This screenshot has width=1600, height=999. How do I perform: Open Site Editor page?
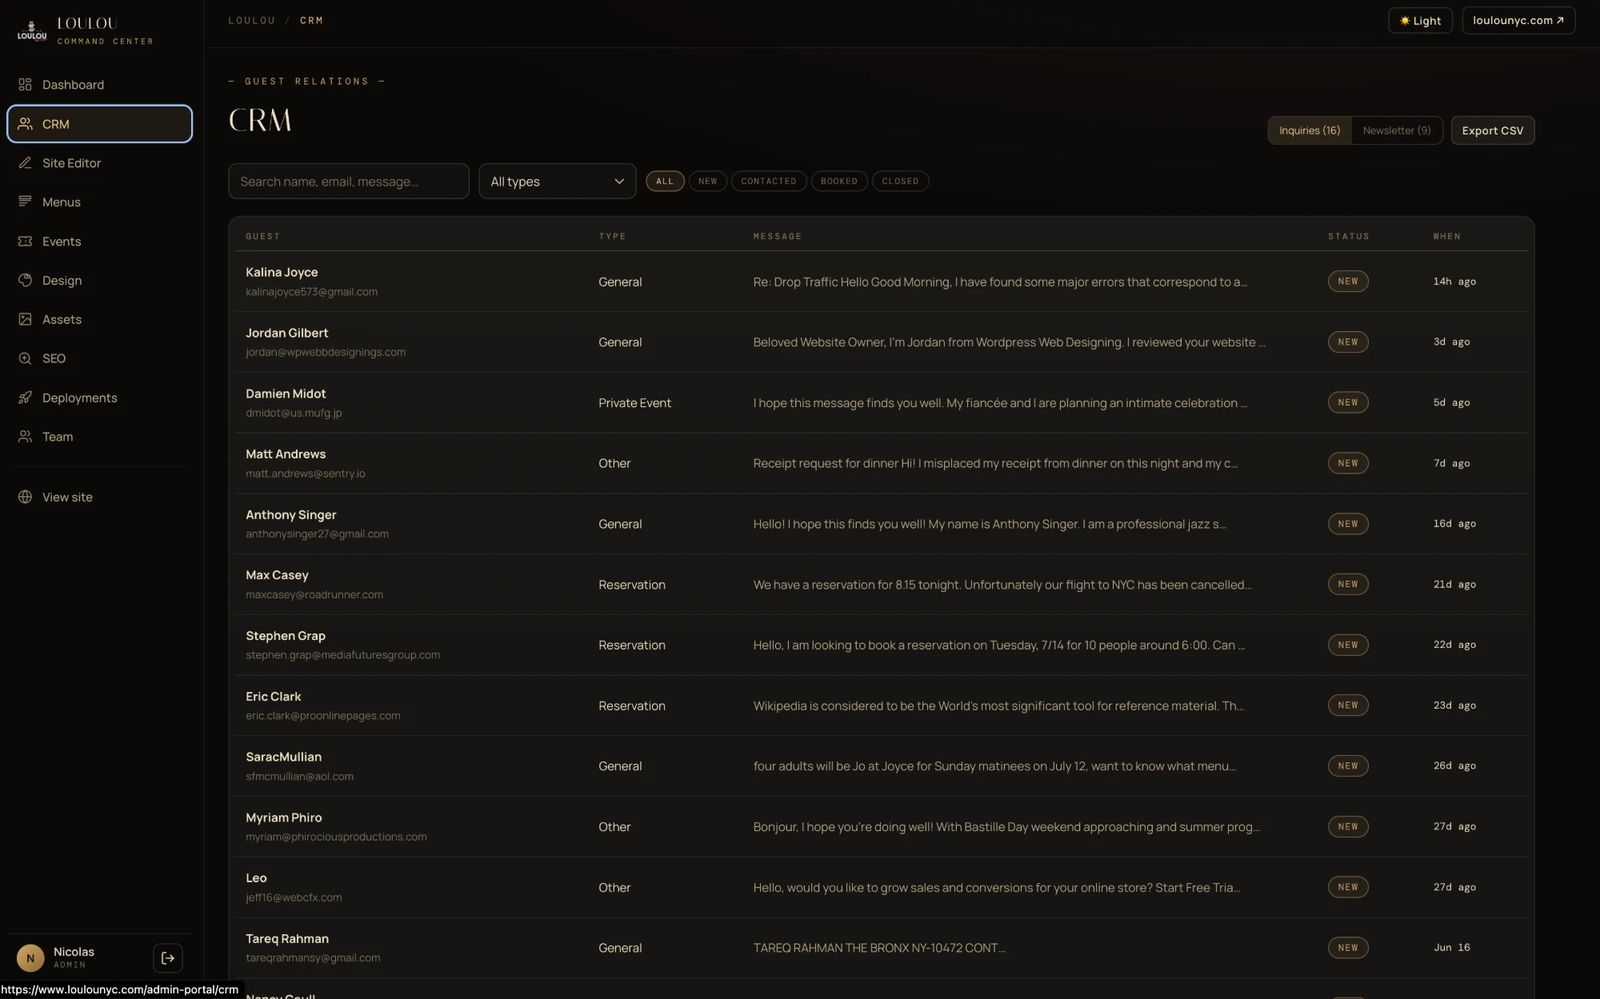[x=99, y=163]
